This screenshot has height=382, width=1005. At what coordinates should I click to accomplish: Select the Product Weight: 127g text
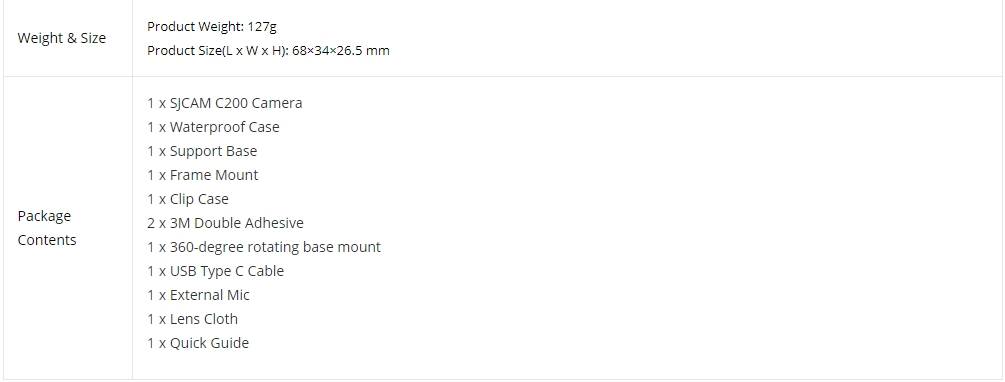[212, 27]
